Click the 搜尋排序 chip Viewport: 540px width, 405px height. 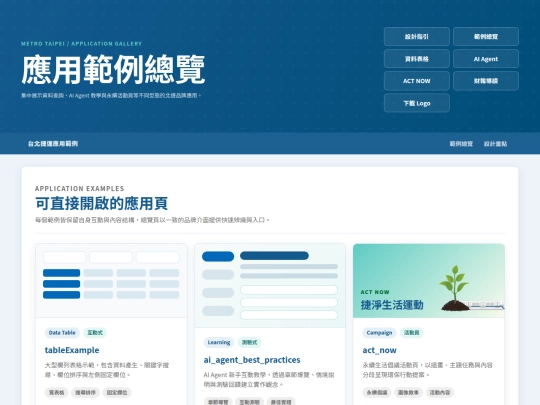point(85,392)
